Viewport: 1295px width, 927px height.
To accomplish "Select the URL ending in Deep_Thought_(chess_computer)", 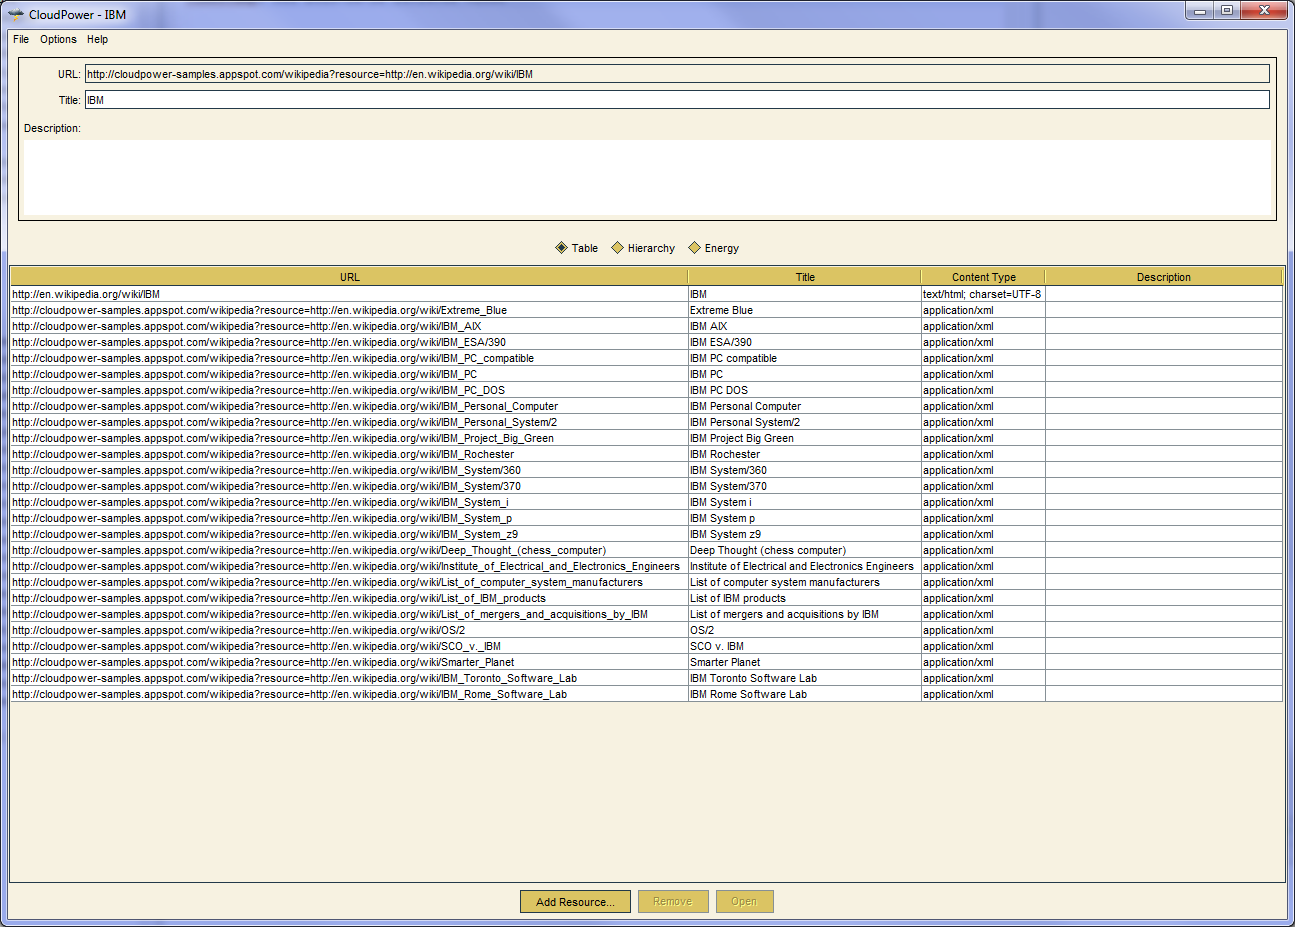I will tap(349, 550).
